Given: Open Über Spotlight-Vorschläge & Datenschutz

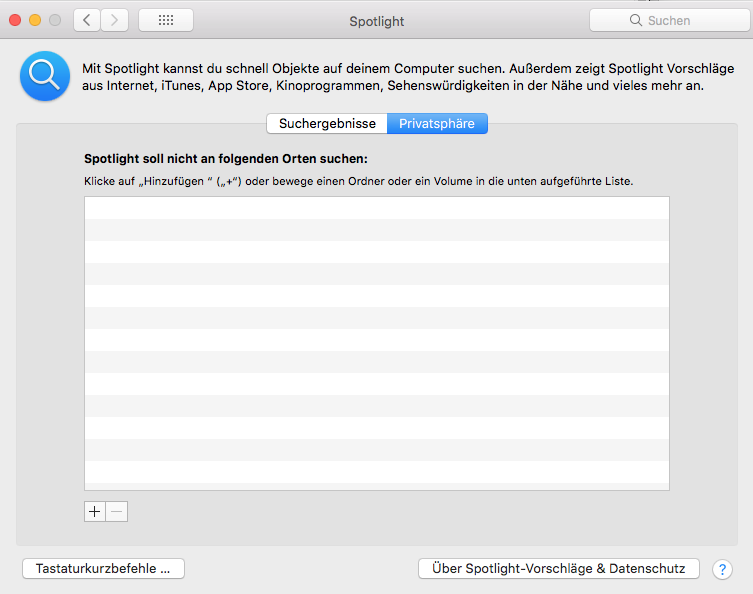Looking at the screenshot, I should click(559, 569).
